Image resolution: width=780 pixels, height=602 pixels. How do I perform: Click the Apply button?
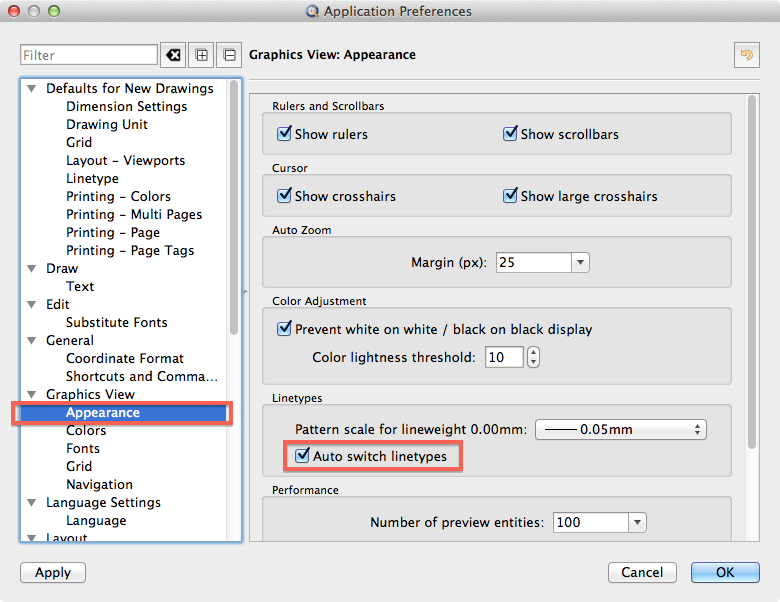pos(53,573)
